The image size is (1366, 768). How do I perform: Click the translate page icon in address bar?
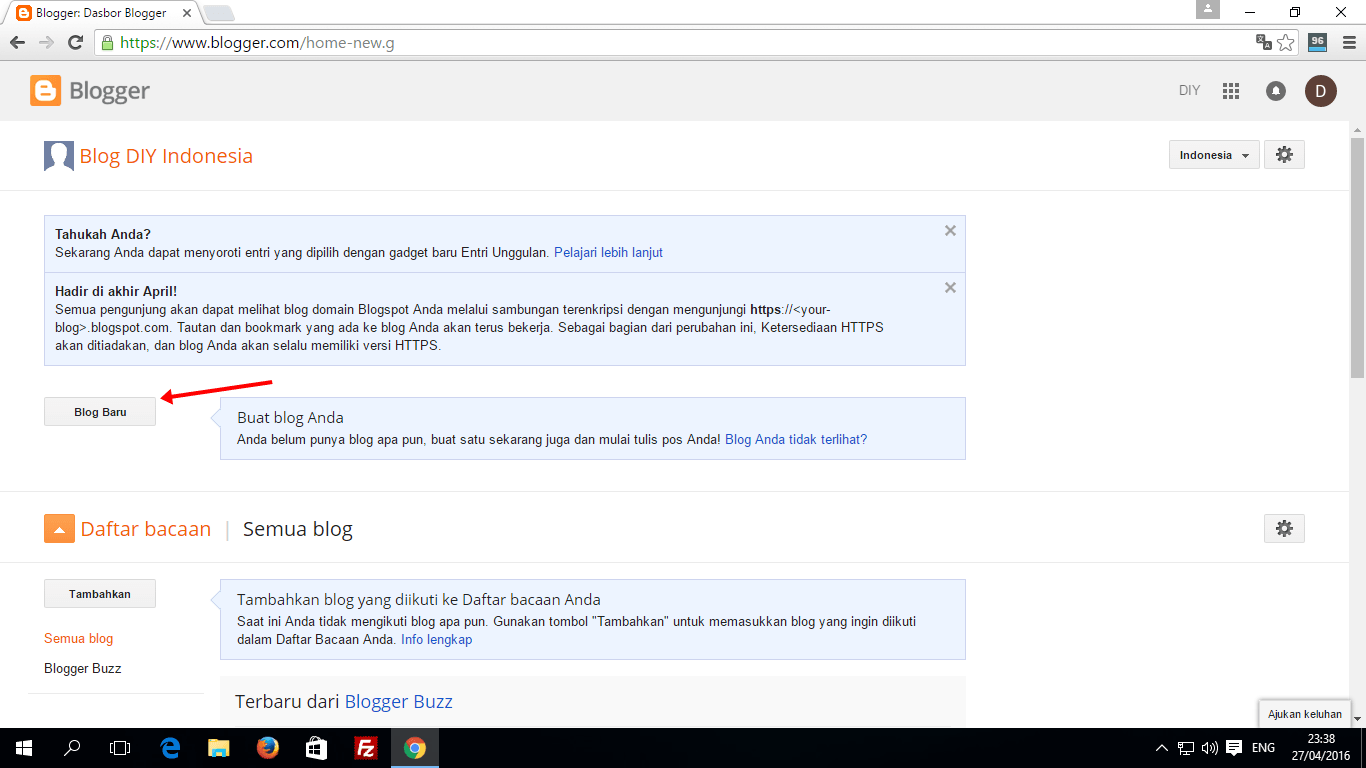pos(1264,43)
